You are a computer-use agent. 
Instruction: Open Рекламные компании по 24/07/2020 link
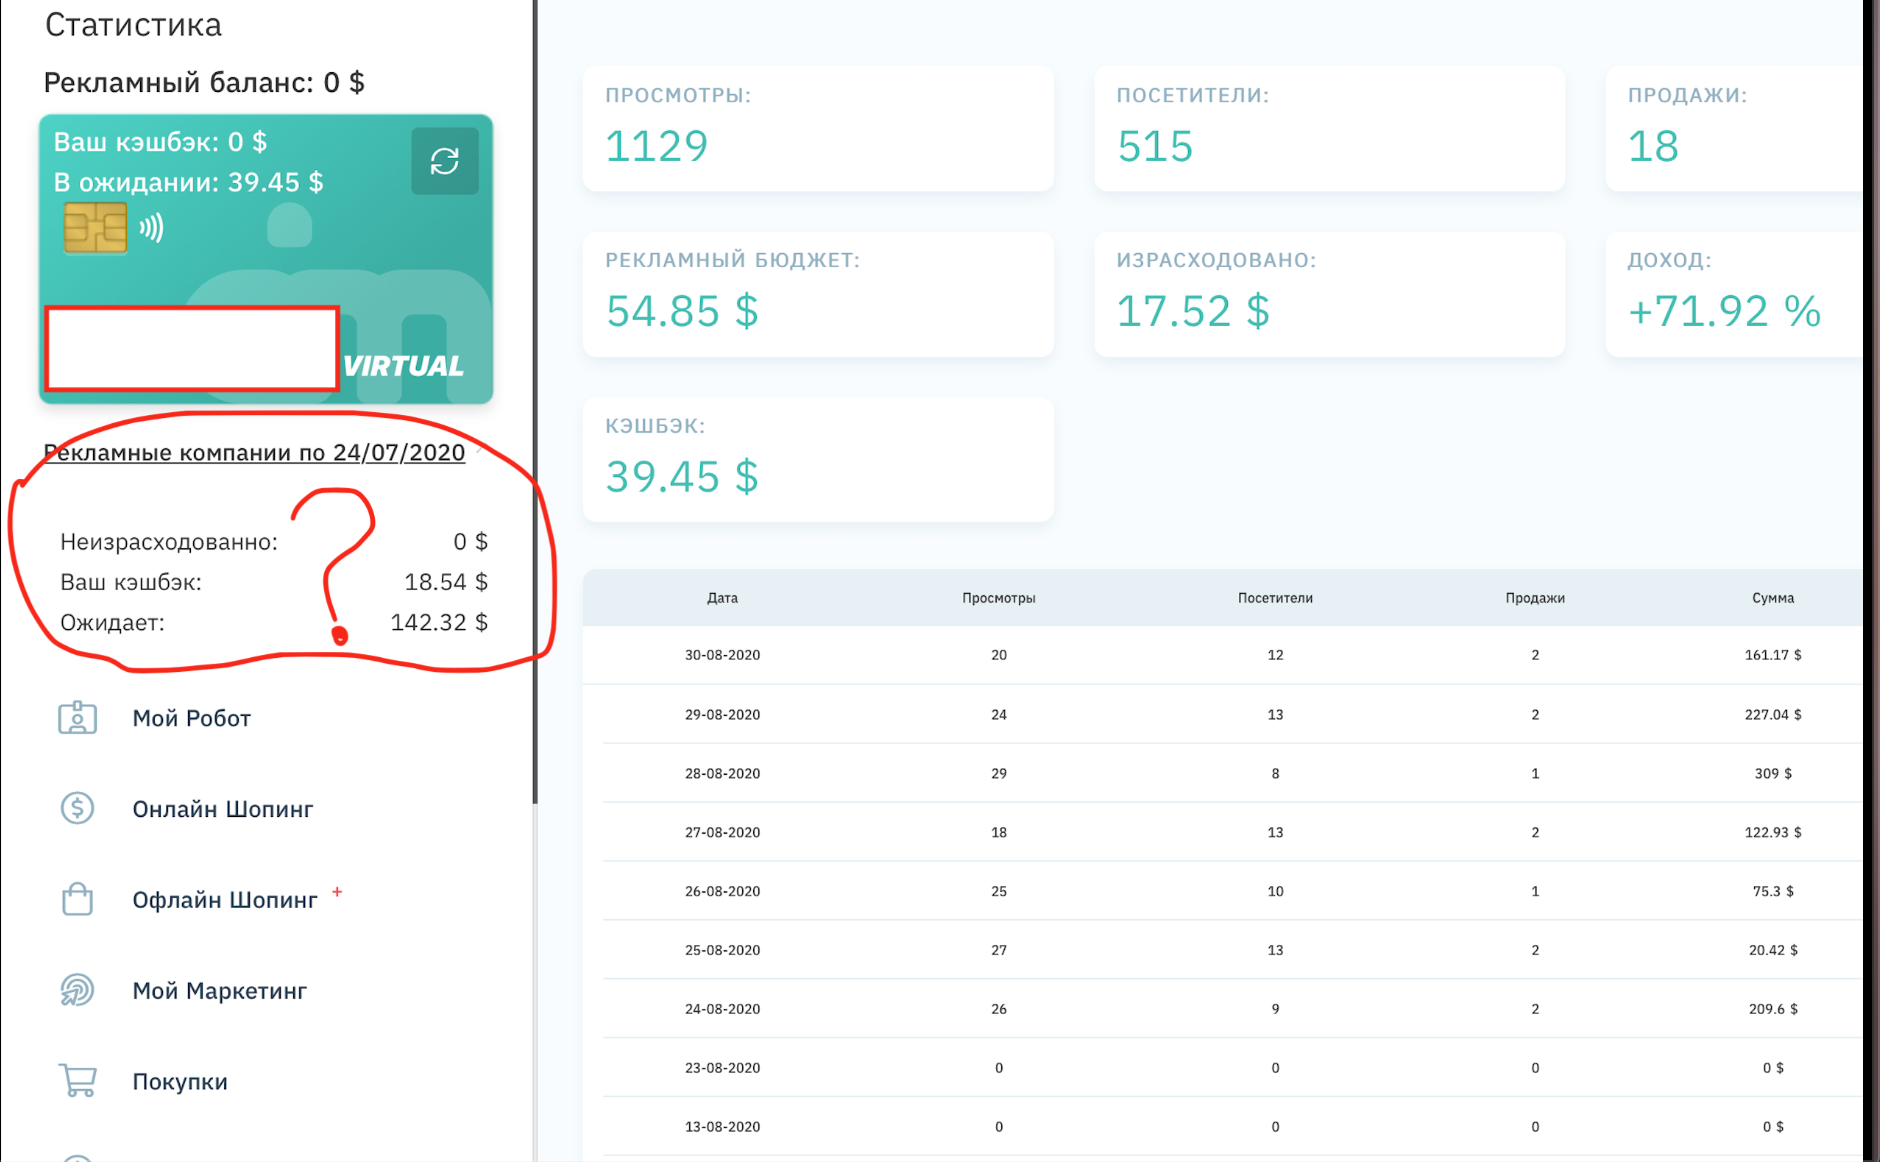click(254, 452)
